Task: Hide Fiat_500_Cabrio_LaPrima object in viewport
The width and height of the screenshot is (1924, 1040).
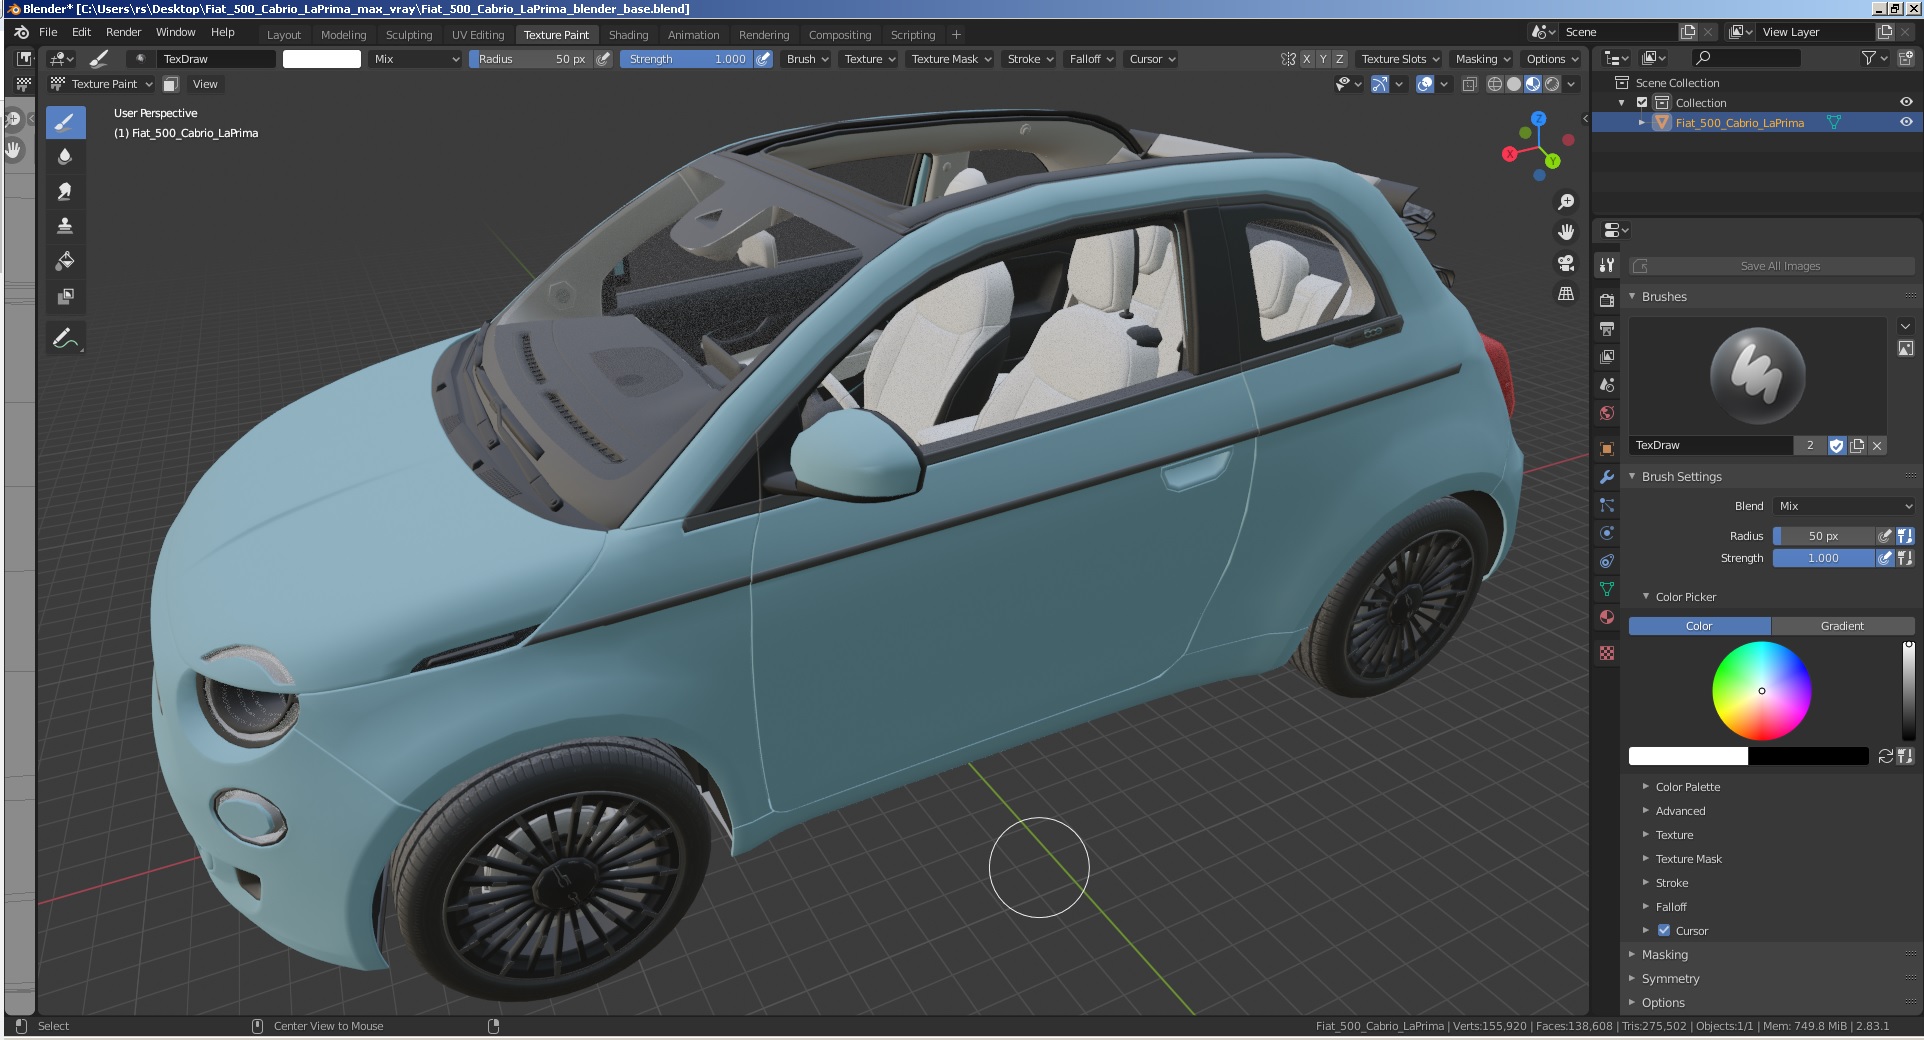Action: coord(1906,122)
